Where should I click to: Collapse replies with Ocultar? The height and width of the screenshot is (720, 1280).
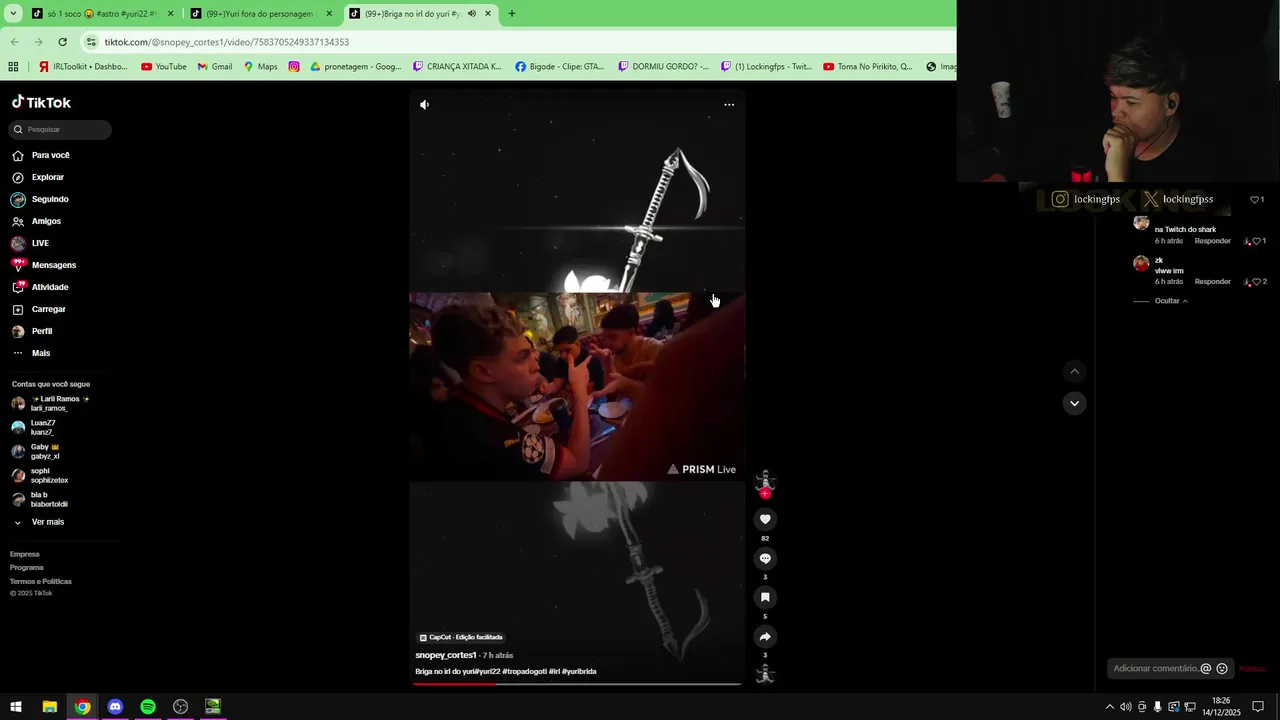[1171, 301]
